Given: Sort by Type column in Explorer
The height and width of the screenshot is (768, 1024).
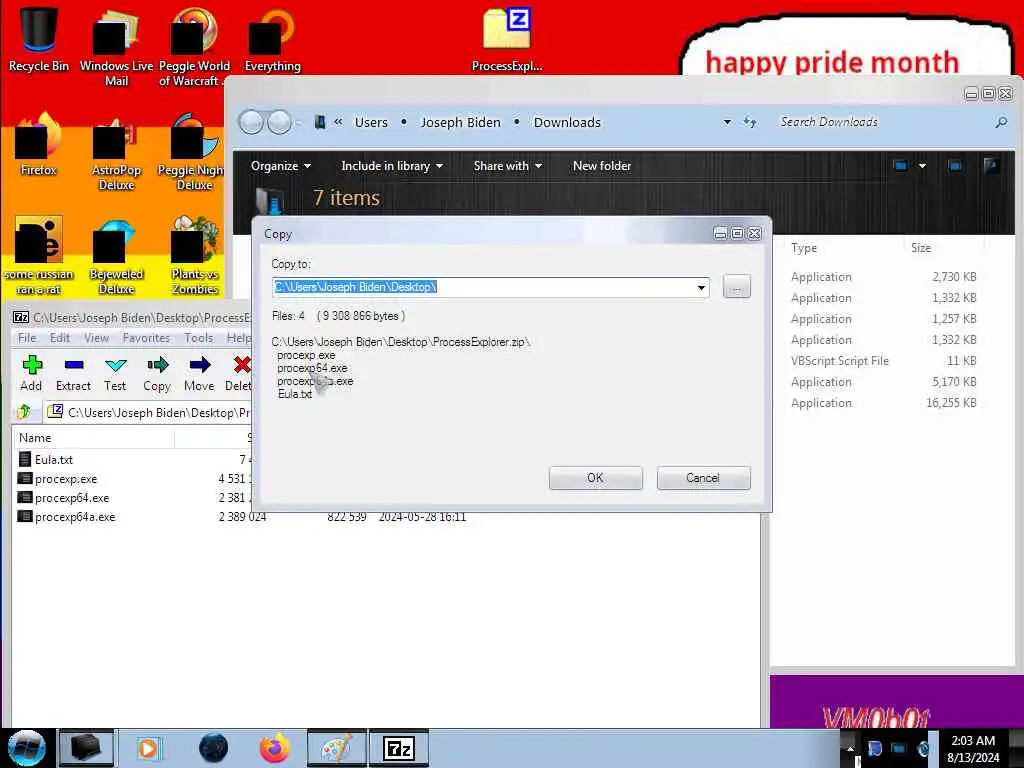Looking at the screenshot, I should click(x=804, y=248).
